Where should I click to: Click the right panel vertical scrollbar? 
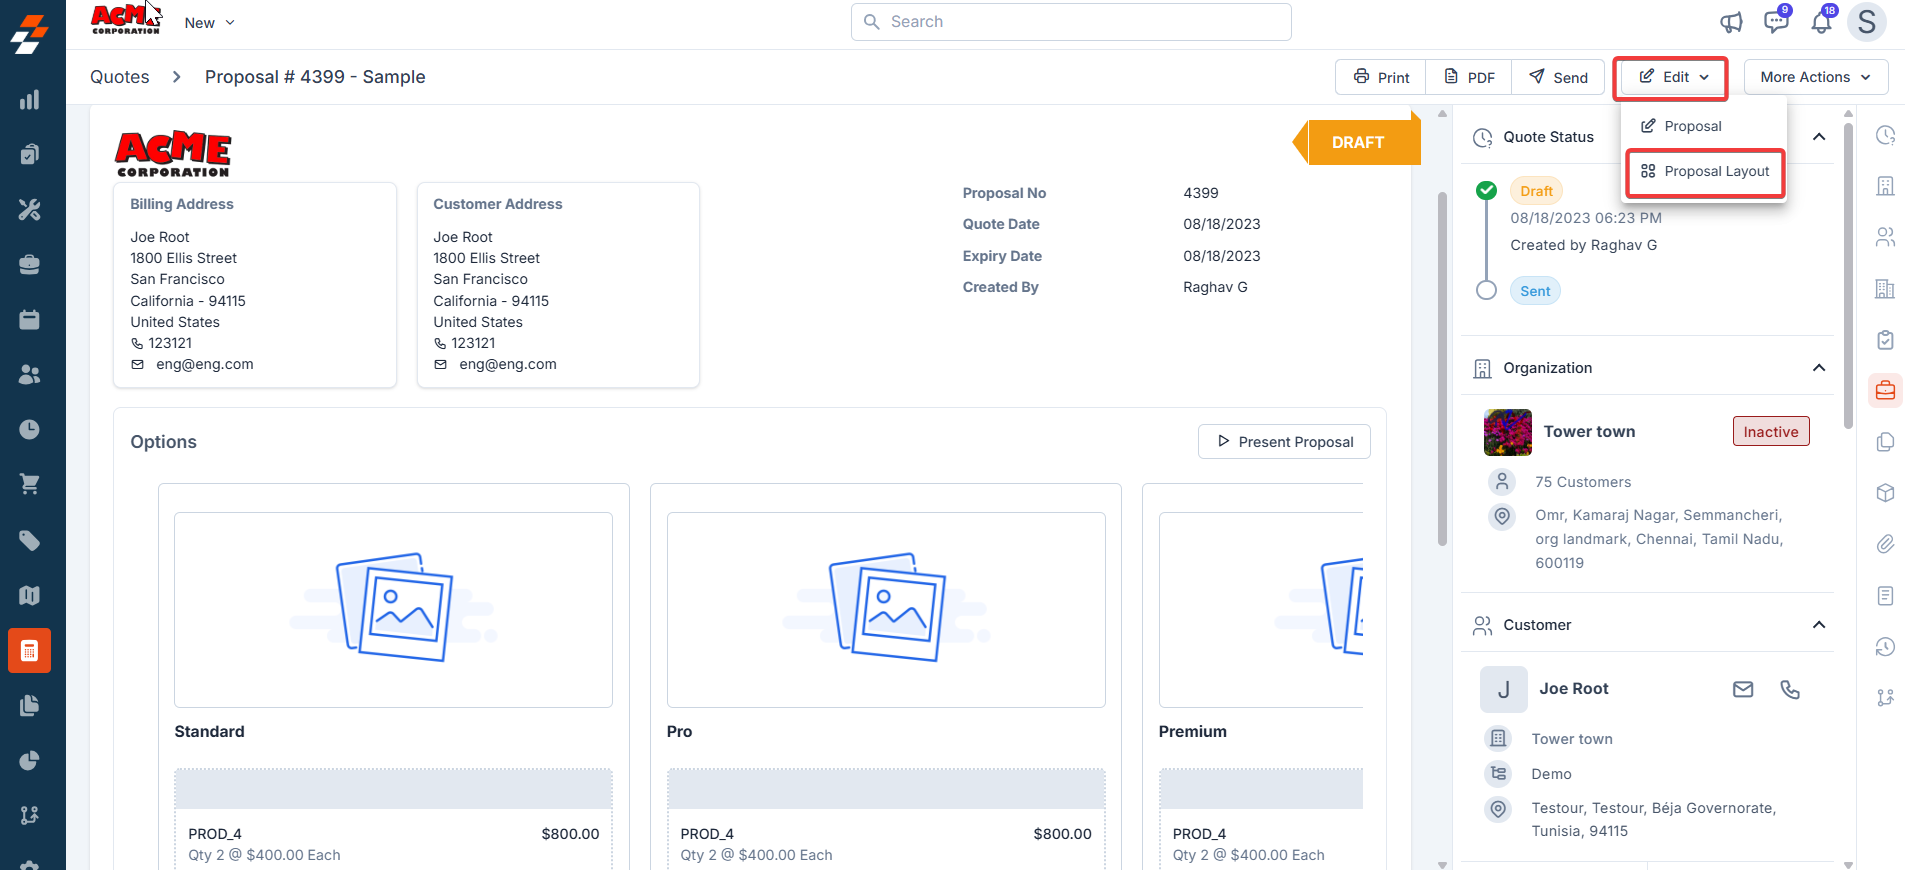click(1848, 275)
